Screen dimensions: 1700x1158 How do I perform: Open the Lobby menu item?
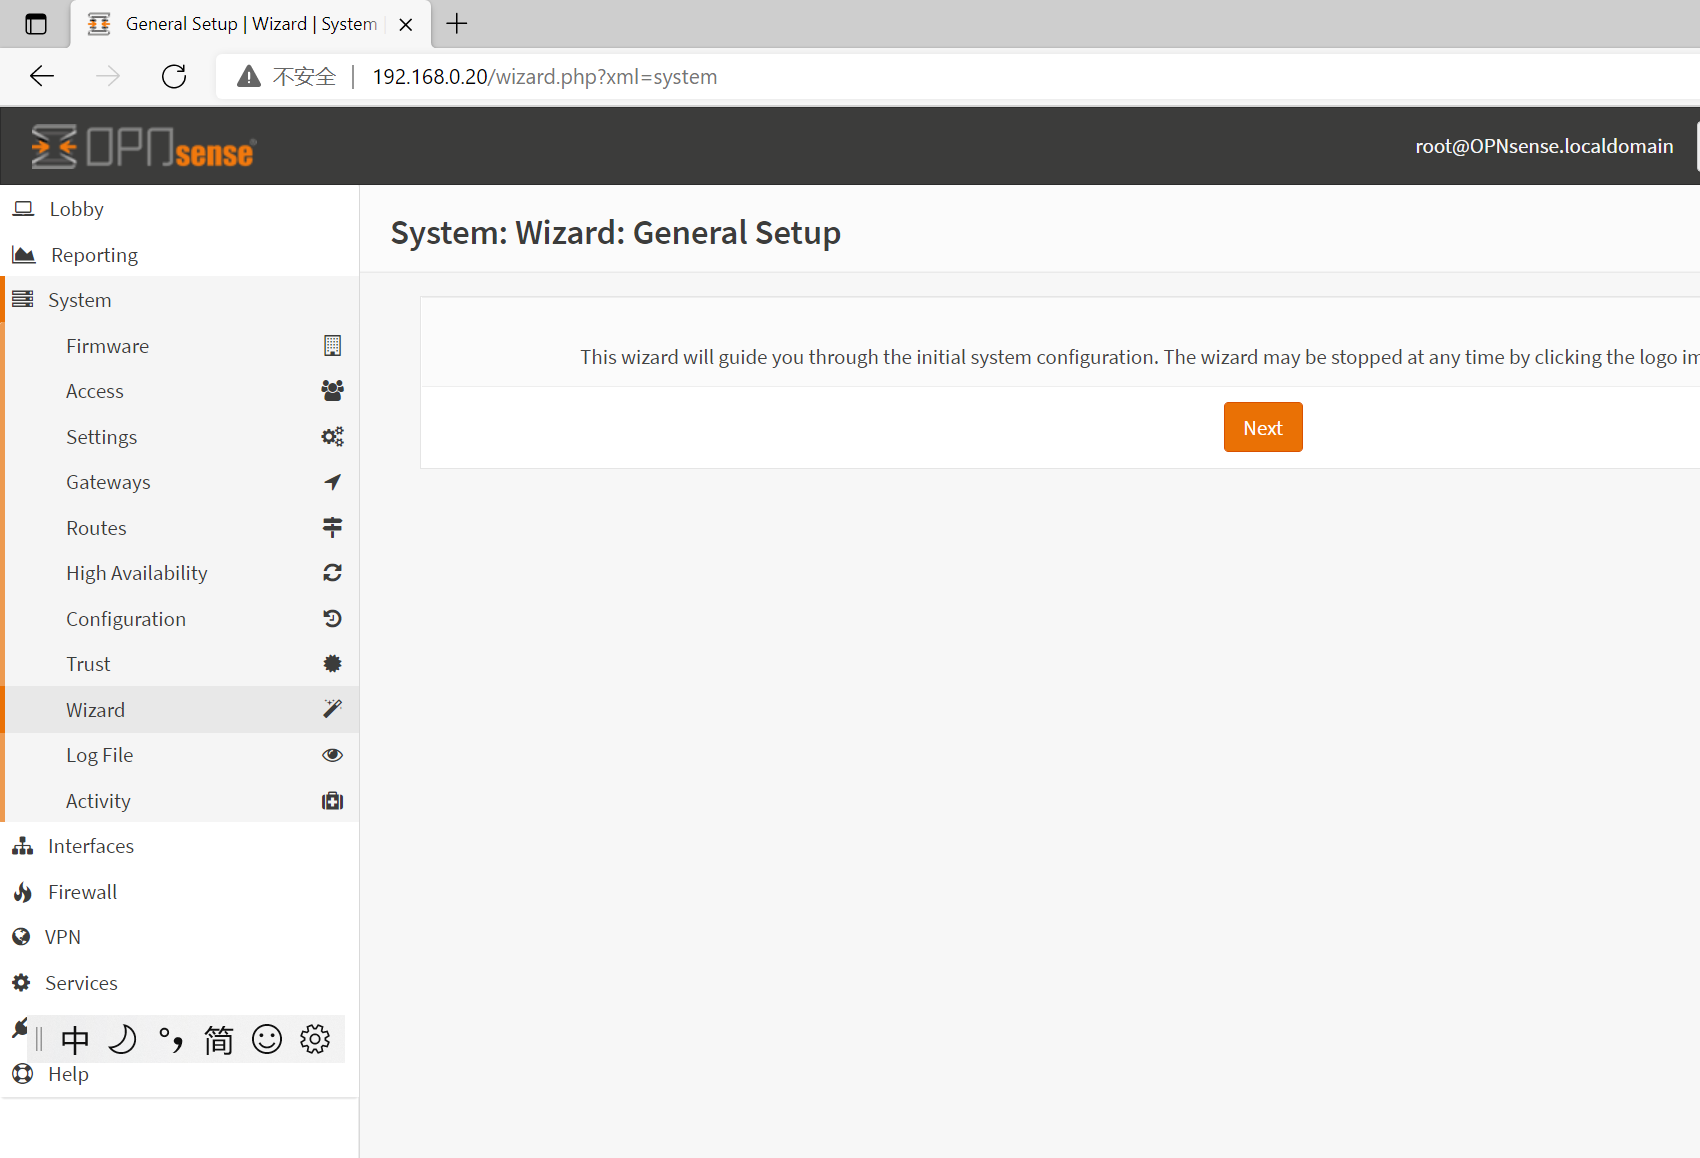pyautogui.click(x=77, y=208)
